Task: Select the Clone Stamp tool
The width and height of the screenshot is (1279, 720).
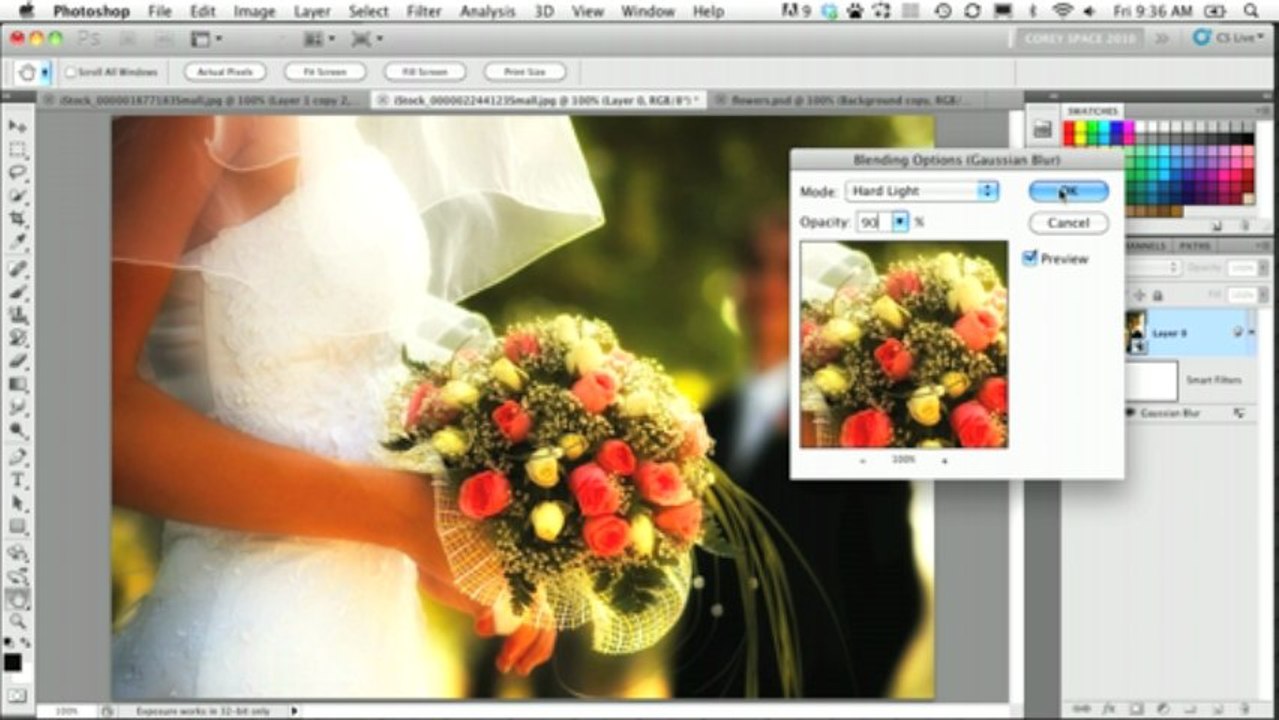Action: coord(17,315)
